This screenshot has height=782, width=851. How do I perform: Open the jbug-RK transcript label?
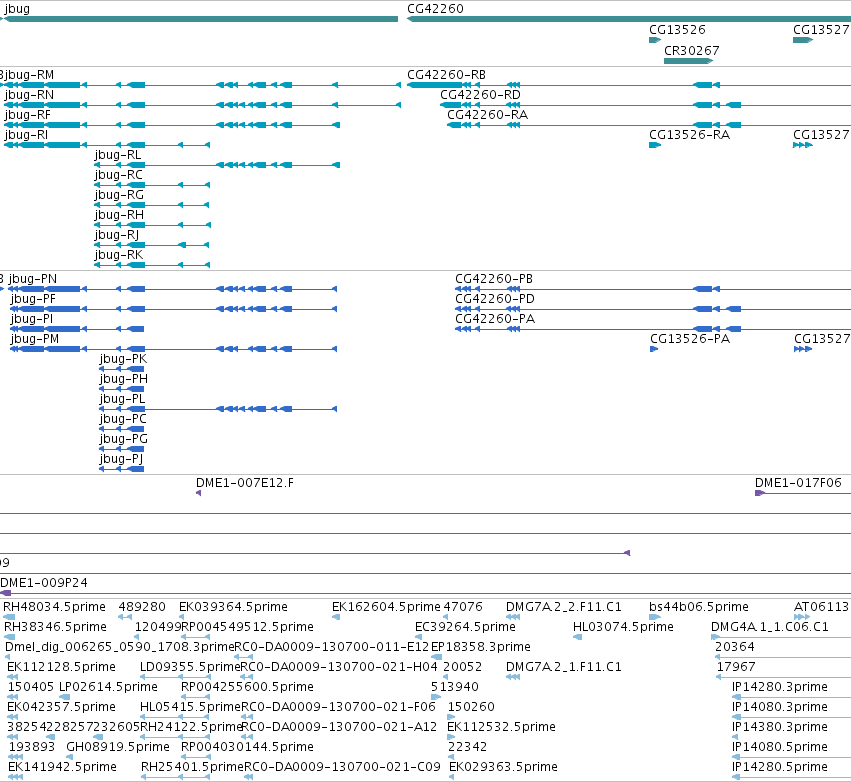pyautogui.click(x=119, y=255)
